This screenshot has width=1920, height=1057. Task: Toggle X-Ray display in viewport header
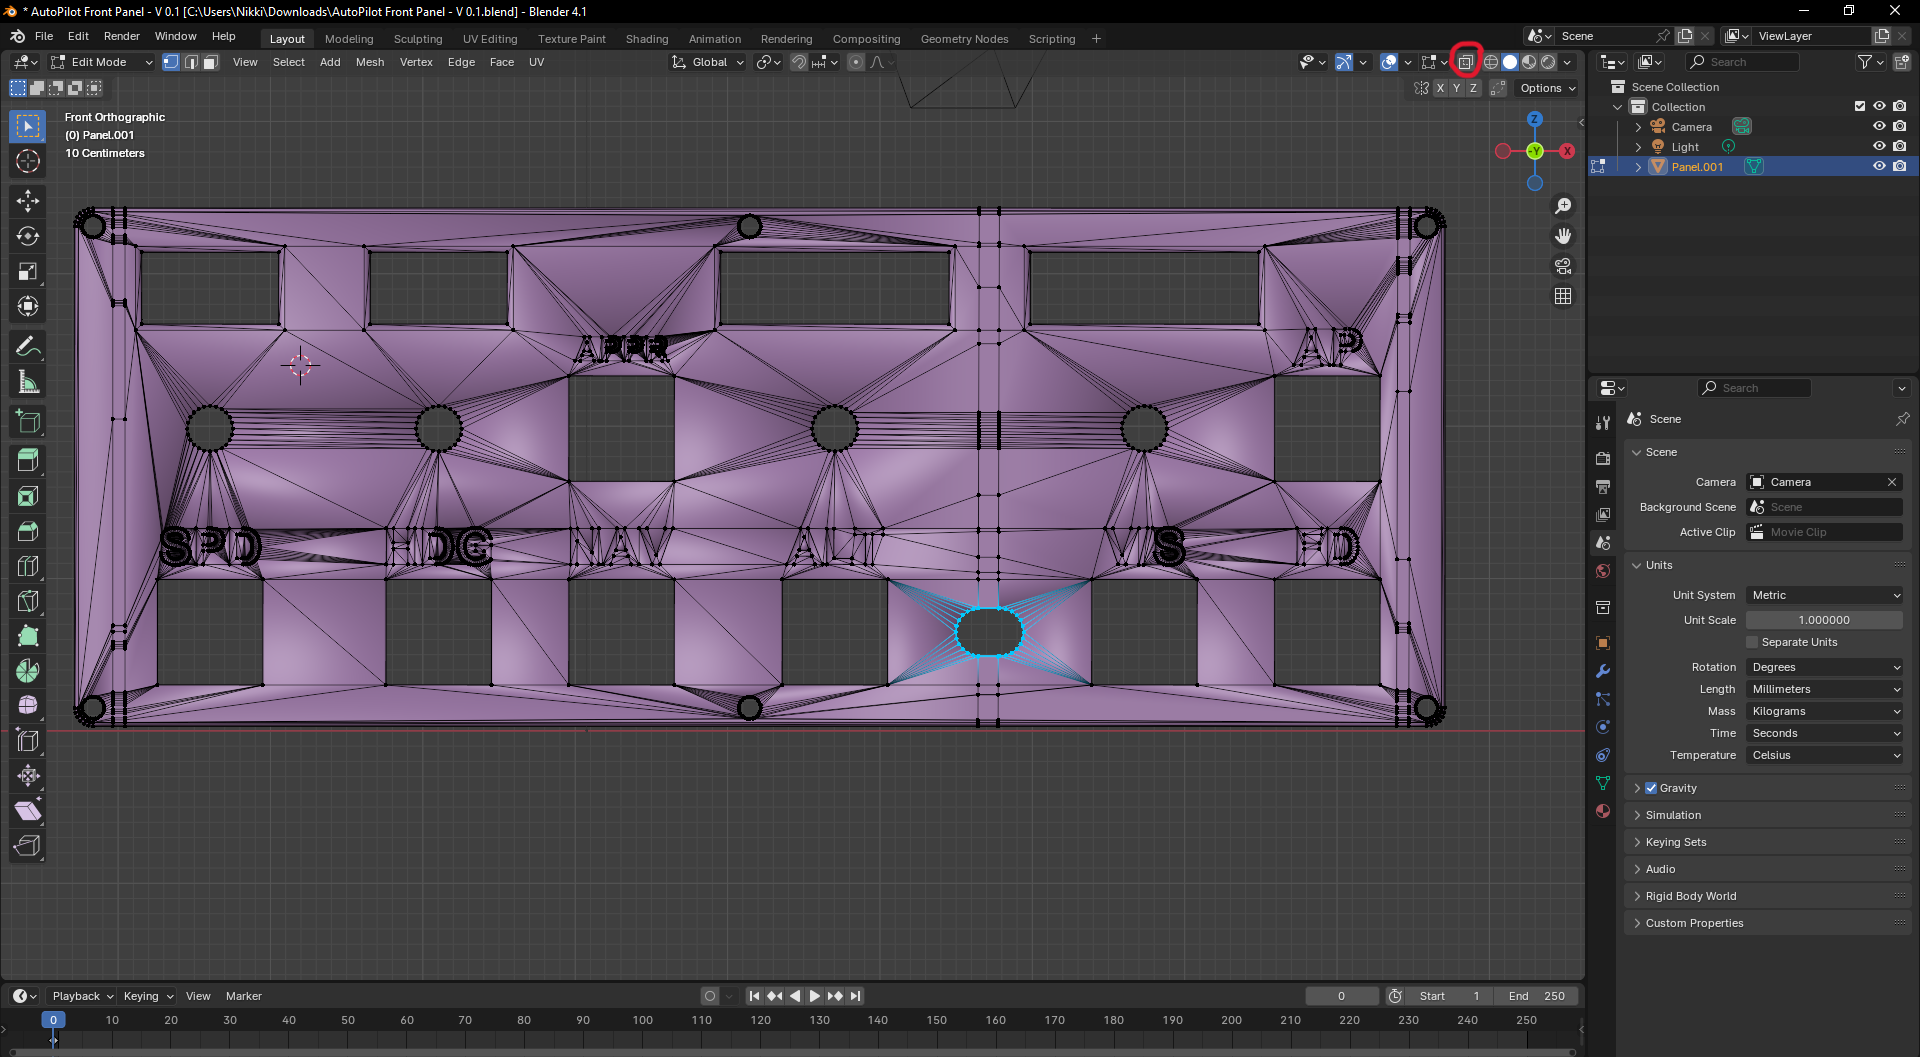[x=1466, y=62]
